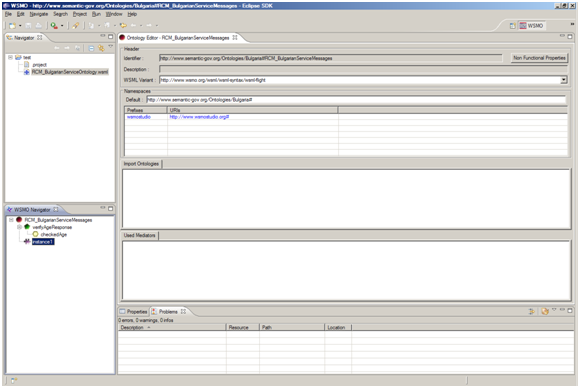580x388 pixels.
Task: Open the Search menu
Action: click(x=61, y=14)
